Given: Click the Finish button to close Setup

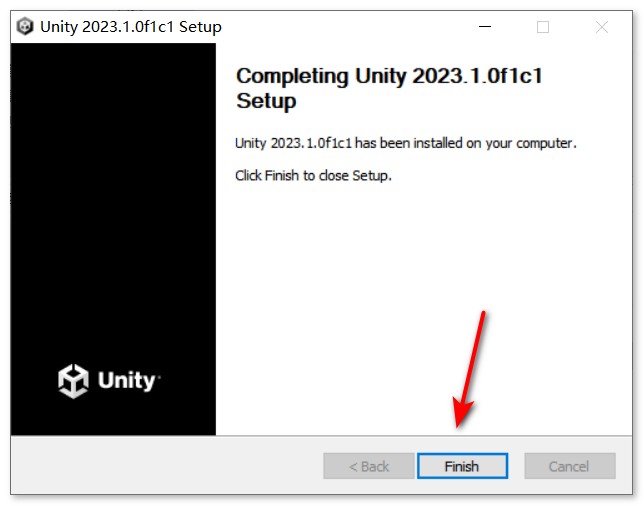Looking at the screenshot, I should coord(462,466).
